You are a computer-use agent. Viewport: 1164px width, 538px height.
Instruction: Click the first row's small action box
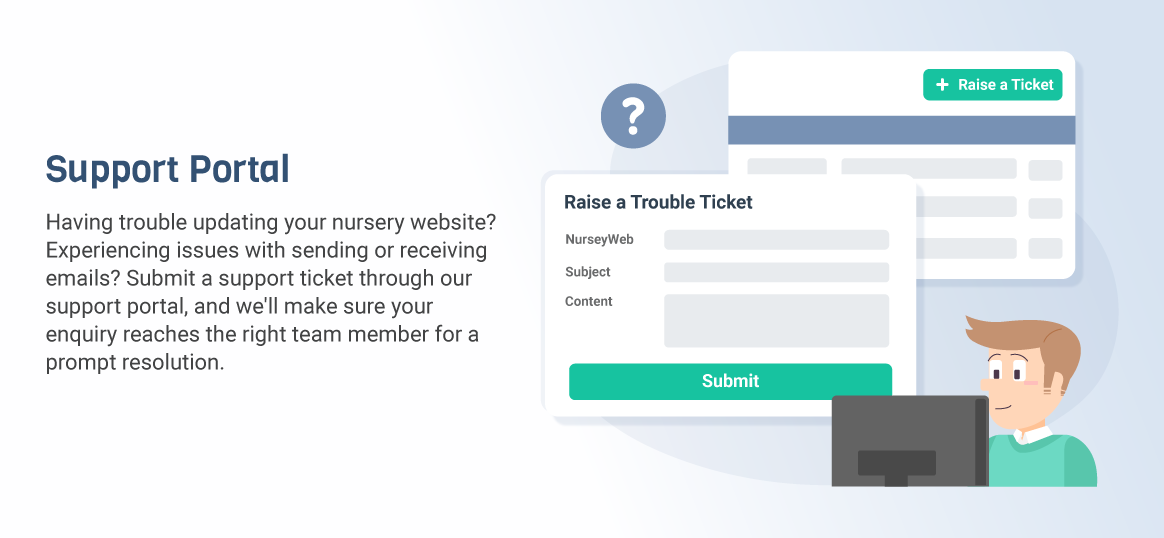(x=1045, y=170)
